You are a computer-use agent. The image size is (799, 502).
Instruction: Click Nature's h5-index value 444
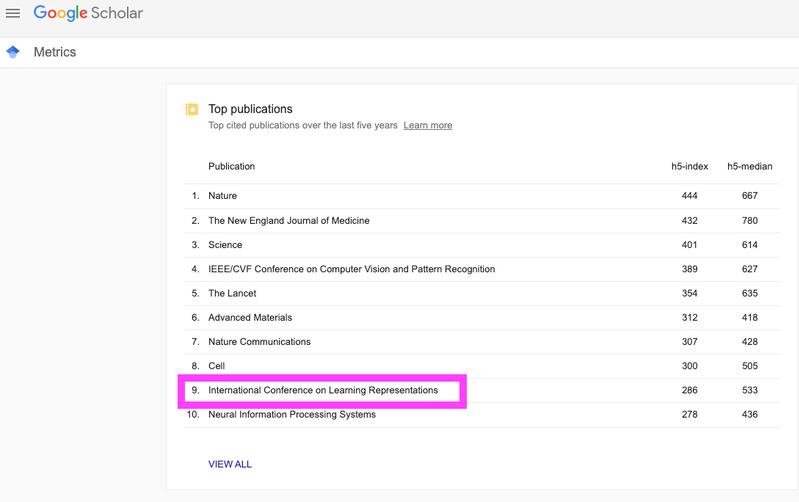[x=689, y=196]
